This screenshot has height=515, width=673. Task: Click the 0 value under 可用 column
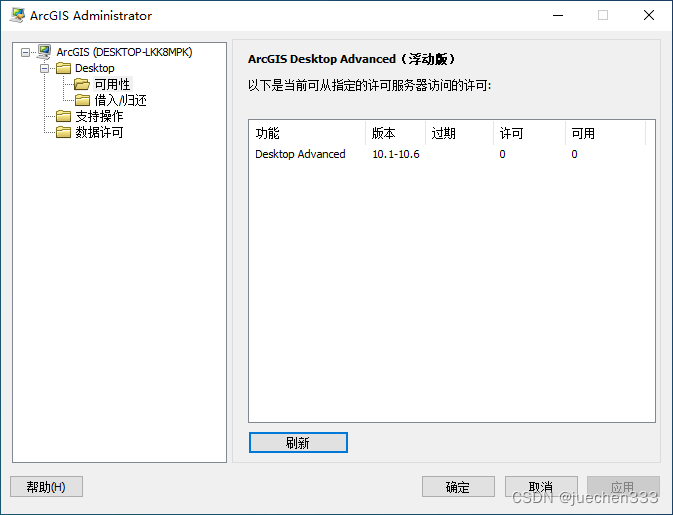(574, 154)
